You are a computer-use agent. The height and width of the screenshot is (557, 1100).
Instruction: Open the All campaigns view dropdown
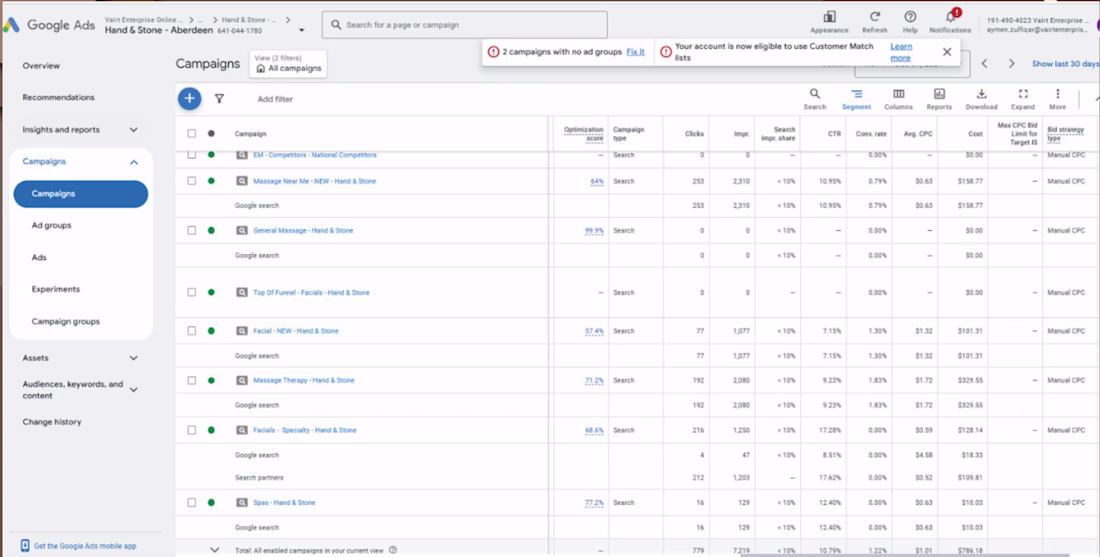point(288,64)
